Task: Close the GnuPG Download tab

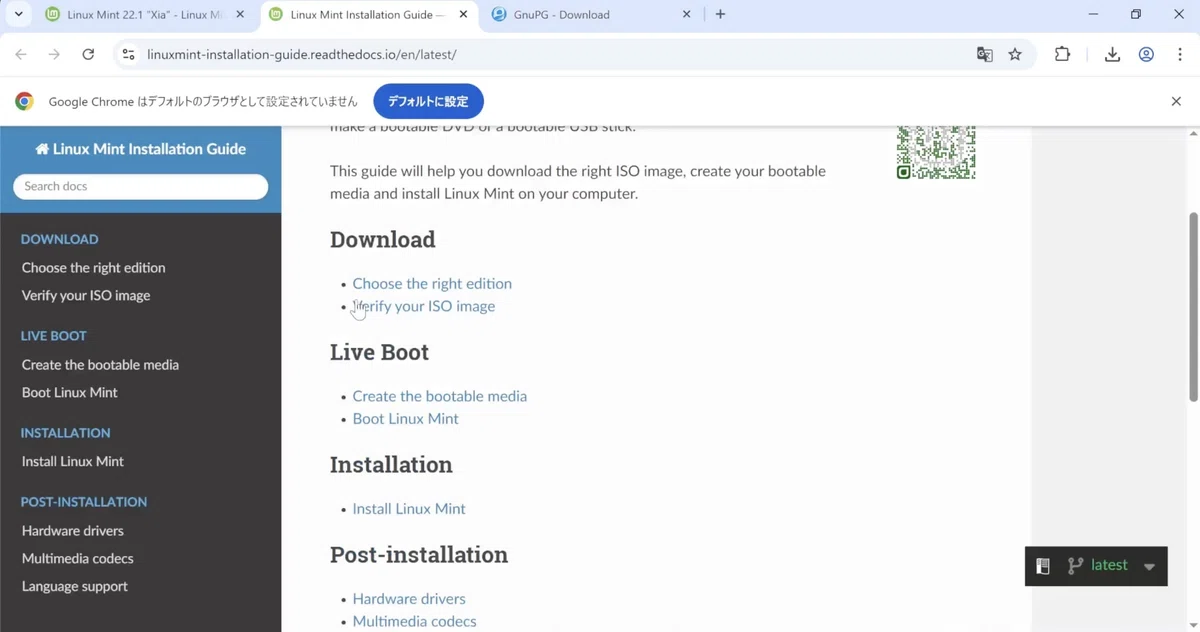Action: (686, 15)
